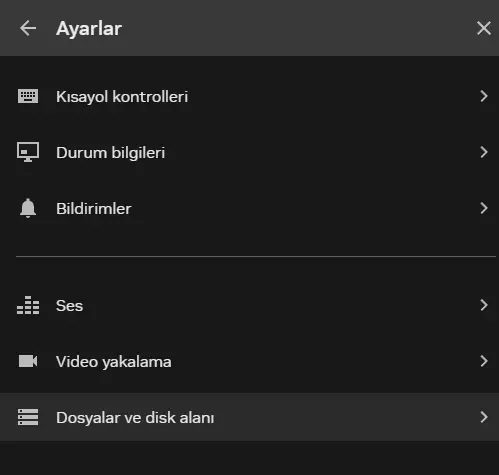
Task: Click the monitor icon for Durum bilgileri
Action: tap(28, 152)
